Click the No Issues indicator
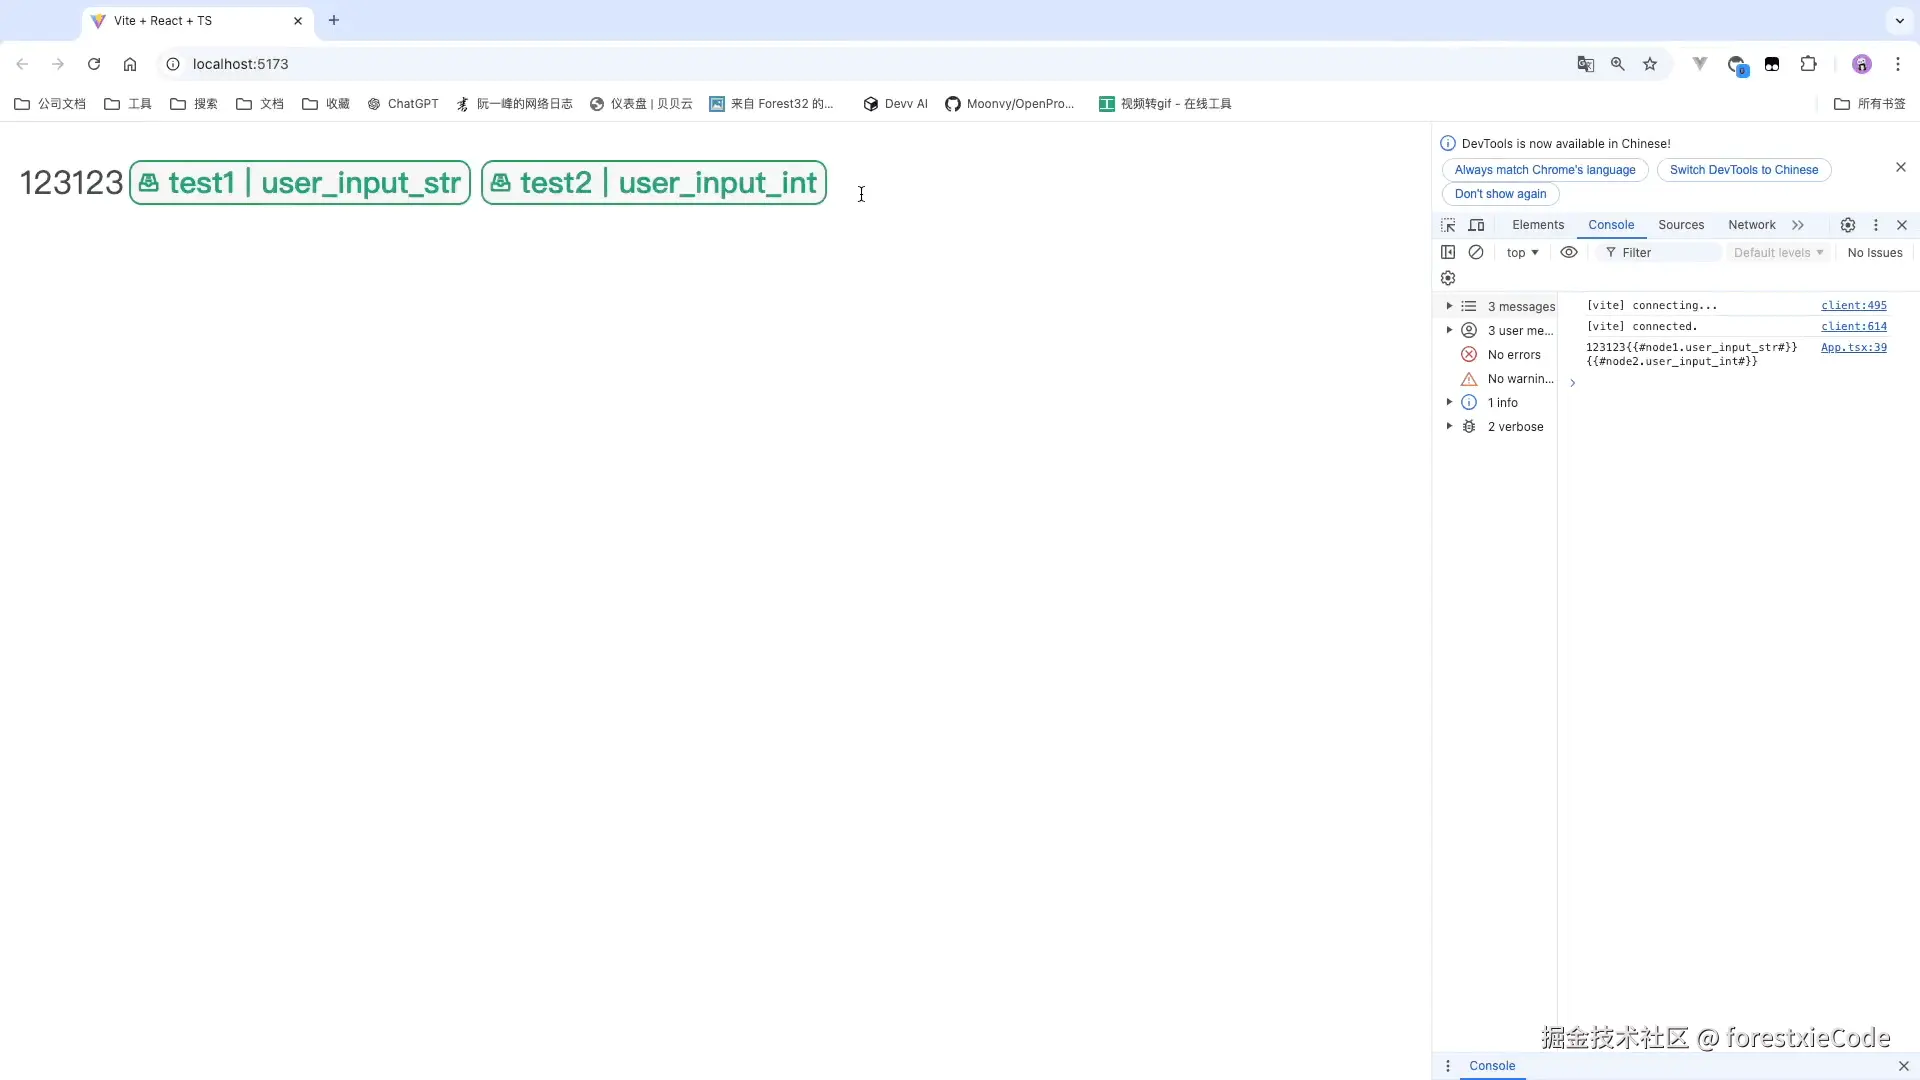 click(x=1875, y=253)
